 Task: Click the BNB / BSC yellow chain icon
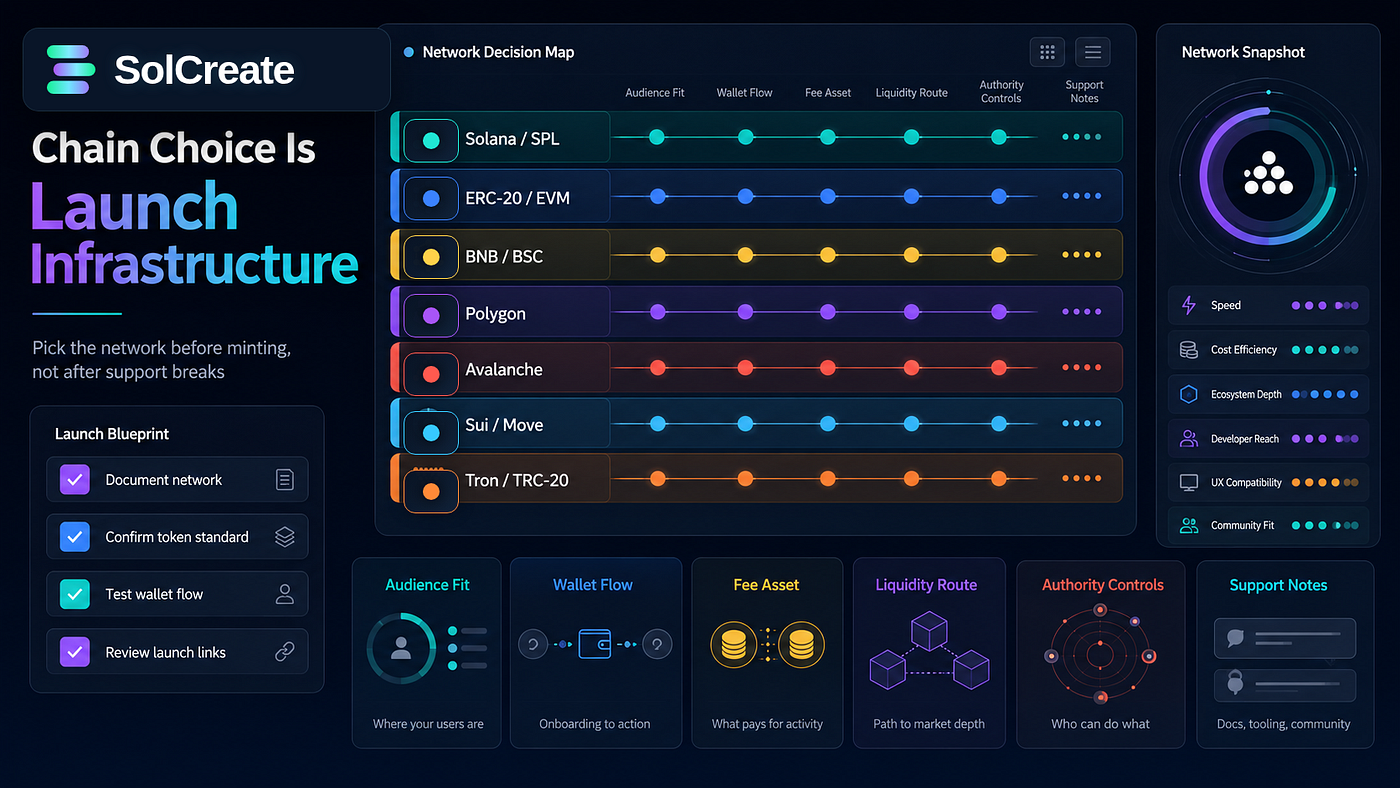(x=431, y=257)
